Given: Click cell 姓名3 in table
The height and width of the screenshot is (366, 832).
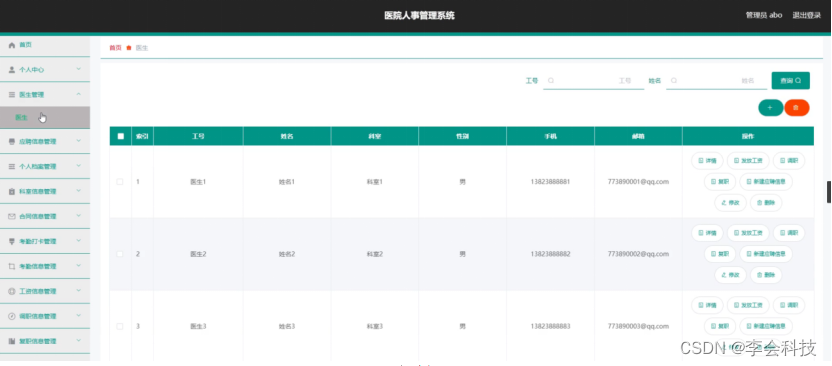Looking at the screenshot, I should (x=287, y=326).
